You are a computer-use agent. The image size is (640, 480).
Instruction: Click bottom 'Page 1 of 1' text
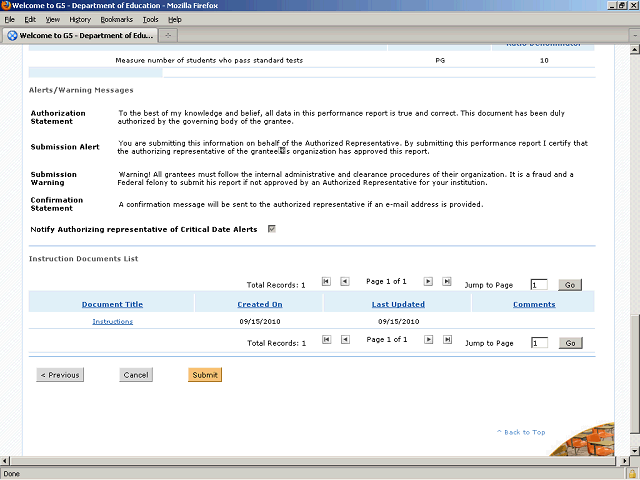pyautogui.click(x=387, y=340)
